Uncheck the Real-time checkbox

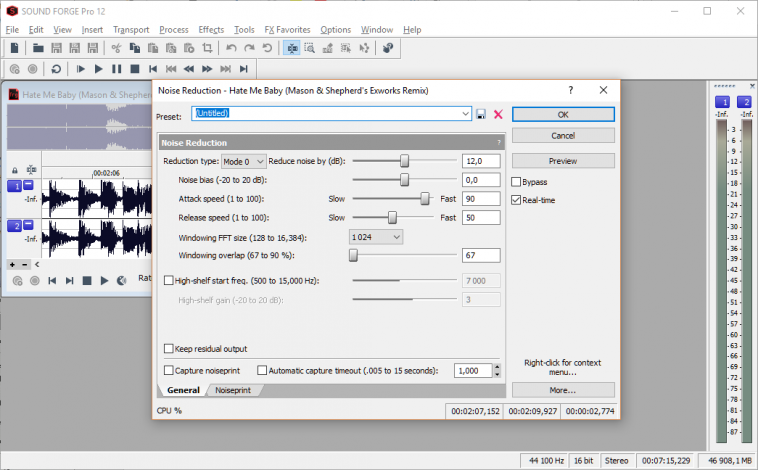pos(516,200)
